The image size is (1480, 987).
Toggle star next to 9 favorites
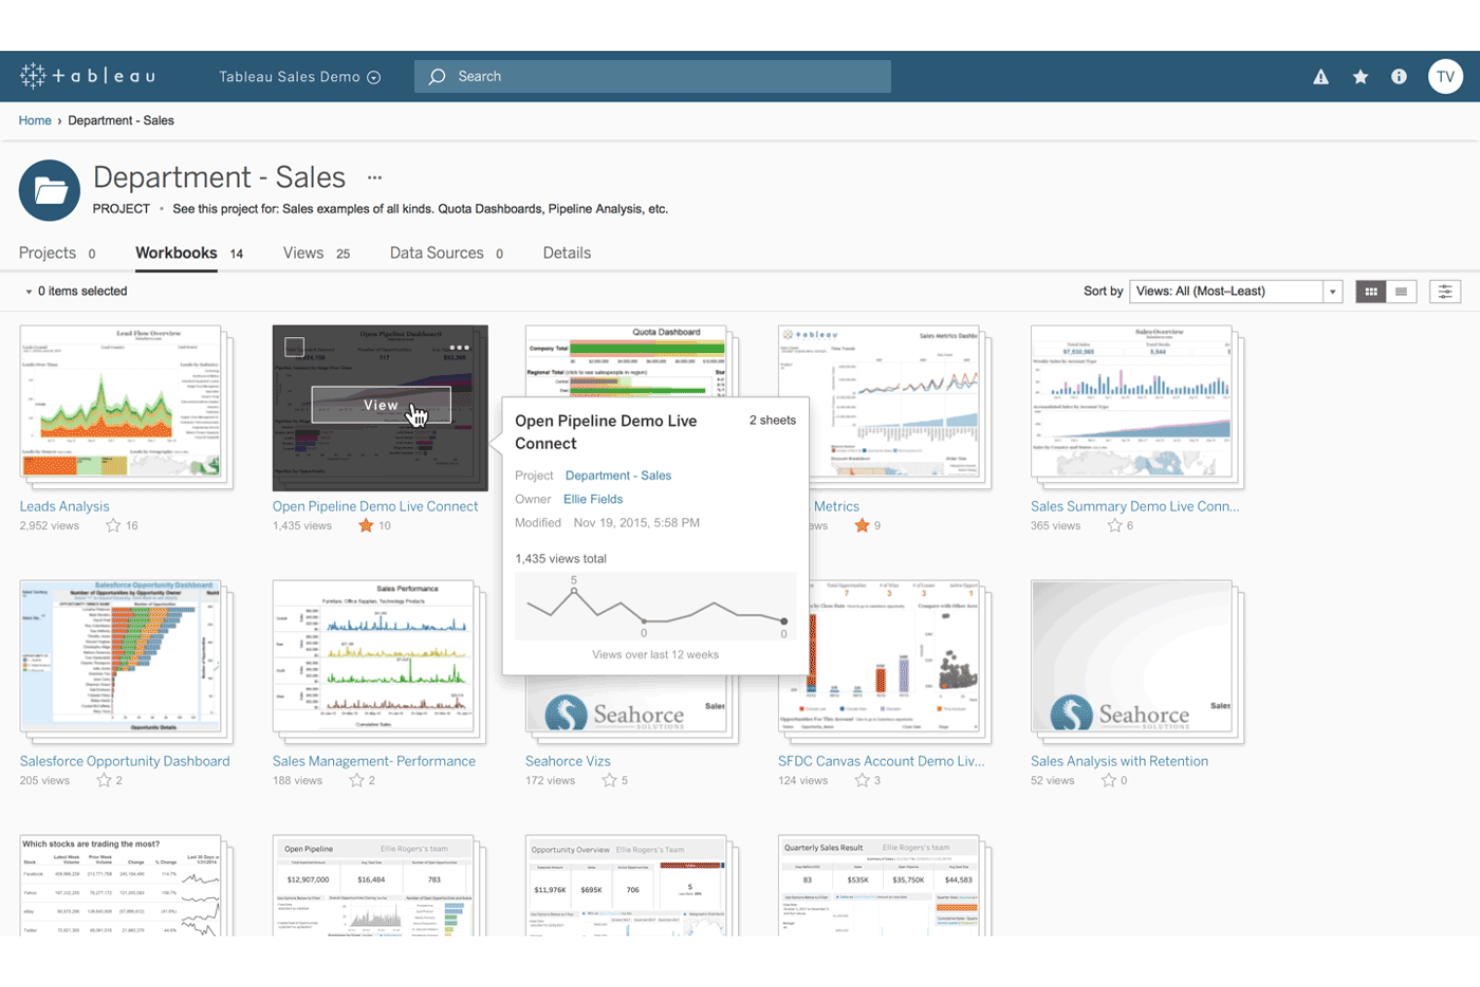tap(862, 525)
